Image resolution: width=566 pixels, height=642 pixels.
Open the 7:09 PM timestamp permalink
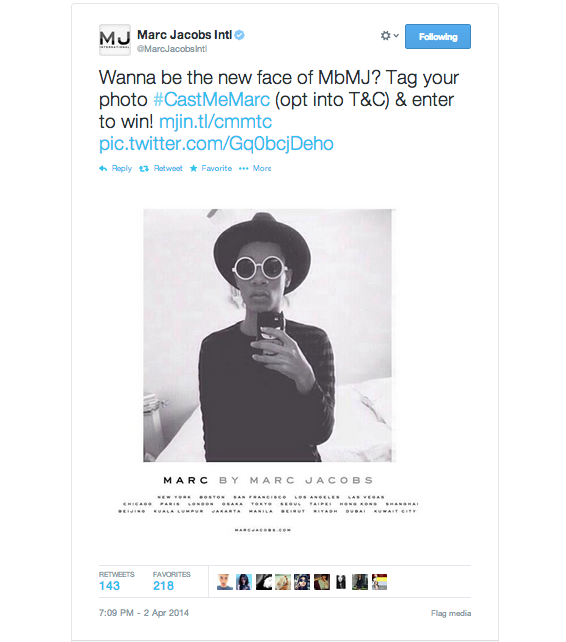click(x=144, y=613)
